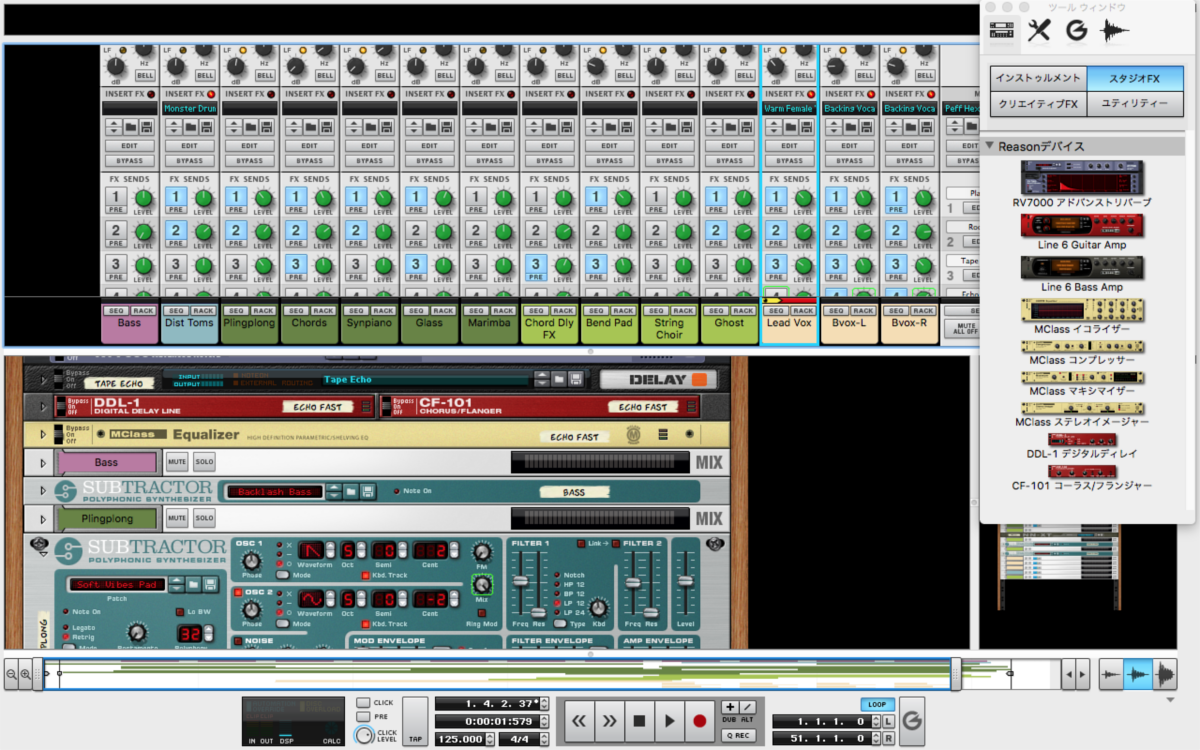Zoom in the song navigator
This screenshot has width=1200, height=750.
pyautogui.click(x=26, y=675)
